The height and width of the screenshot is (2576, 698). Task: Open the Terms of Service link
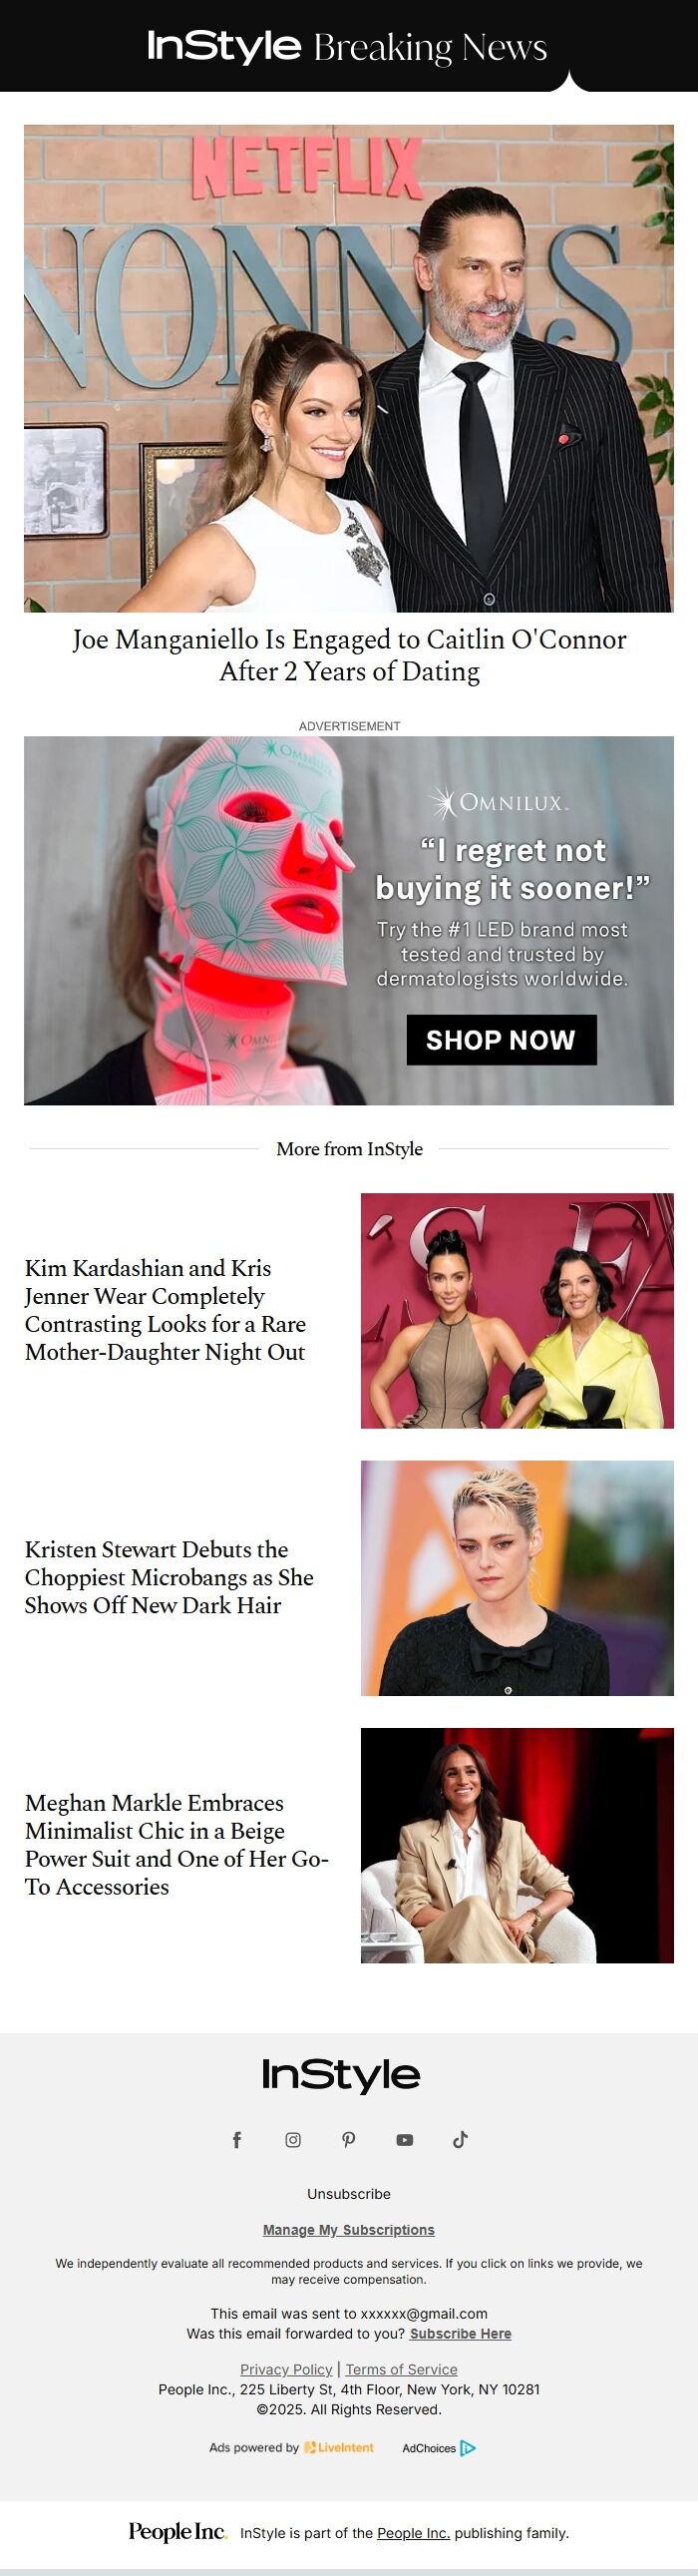click(402, 2369)
